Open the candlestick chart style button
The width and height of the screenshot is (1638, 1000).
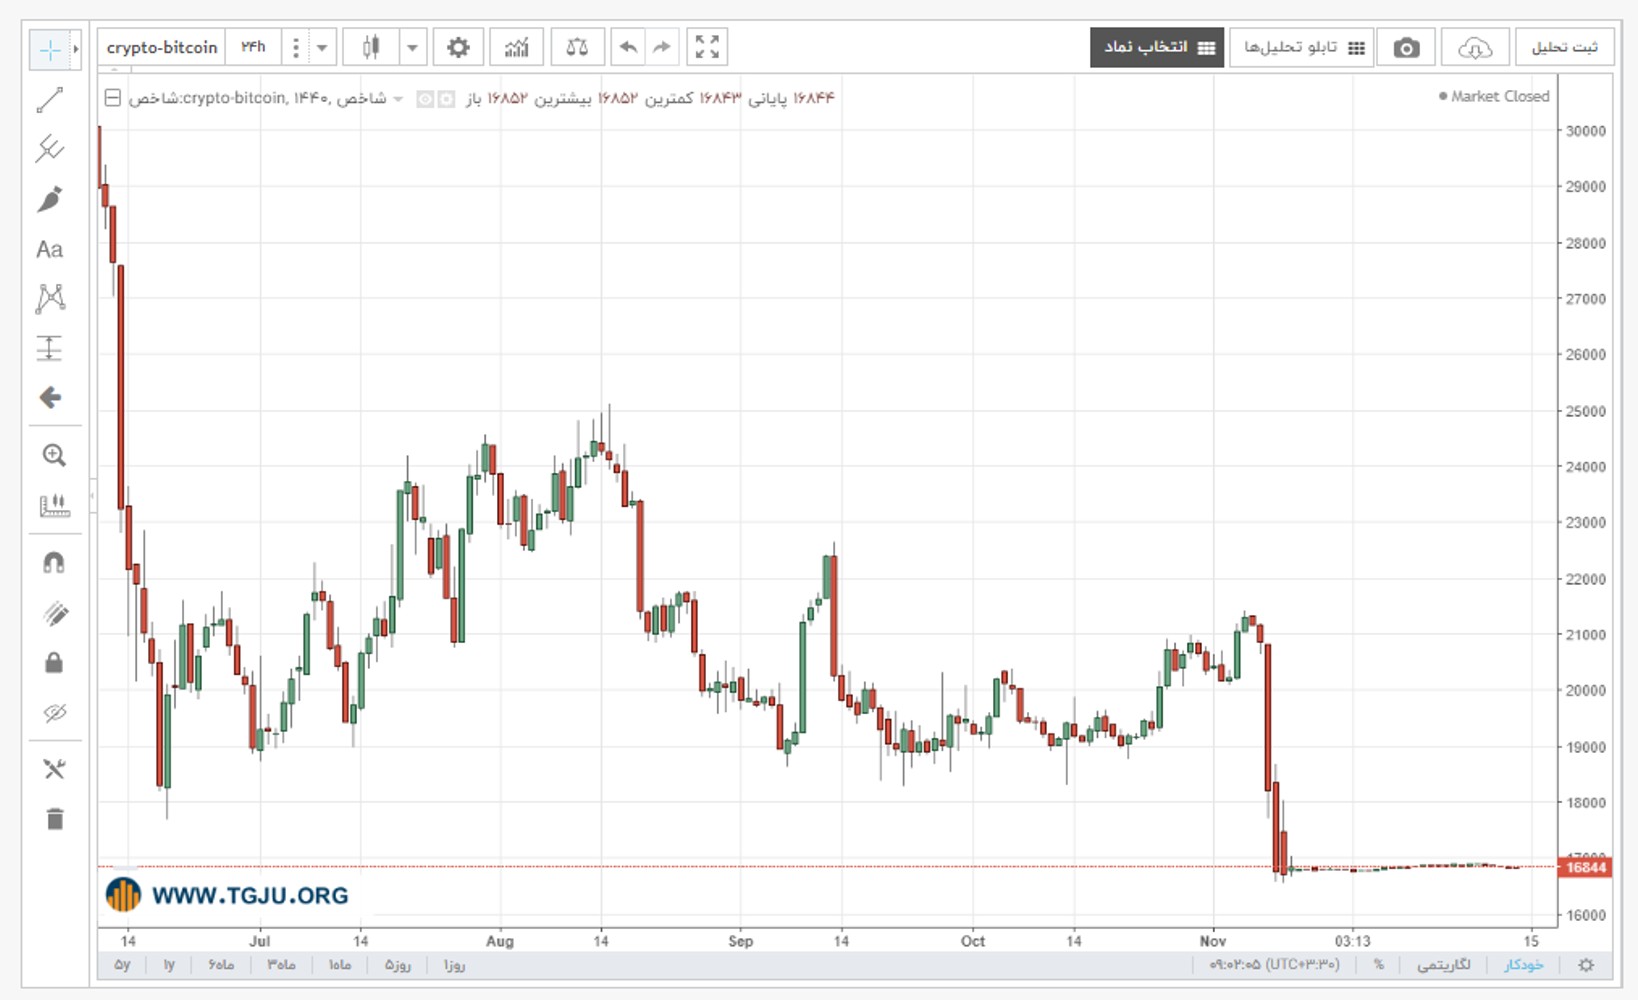point(371,47)
